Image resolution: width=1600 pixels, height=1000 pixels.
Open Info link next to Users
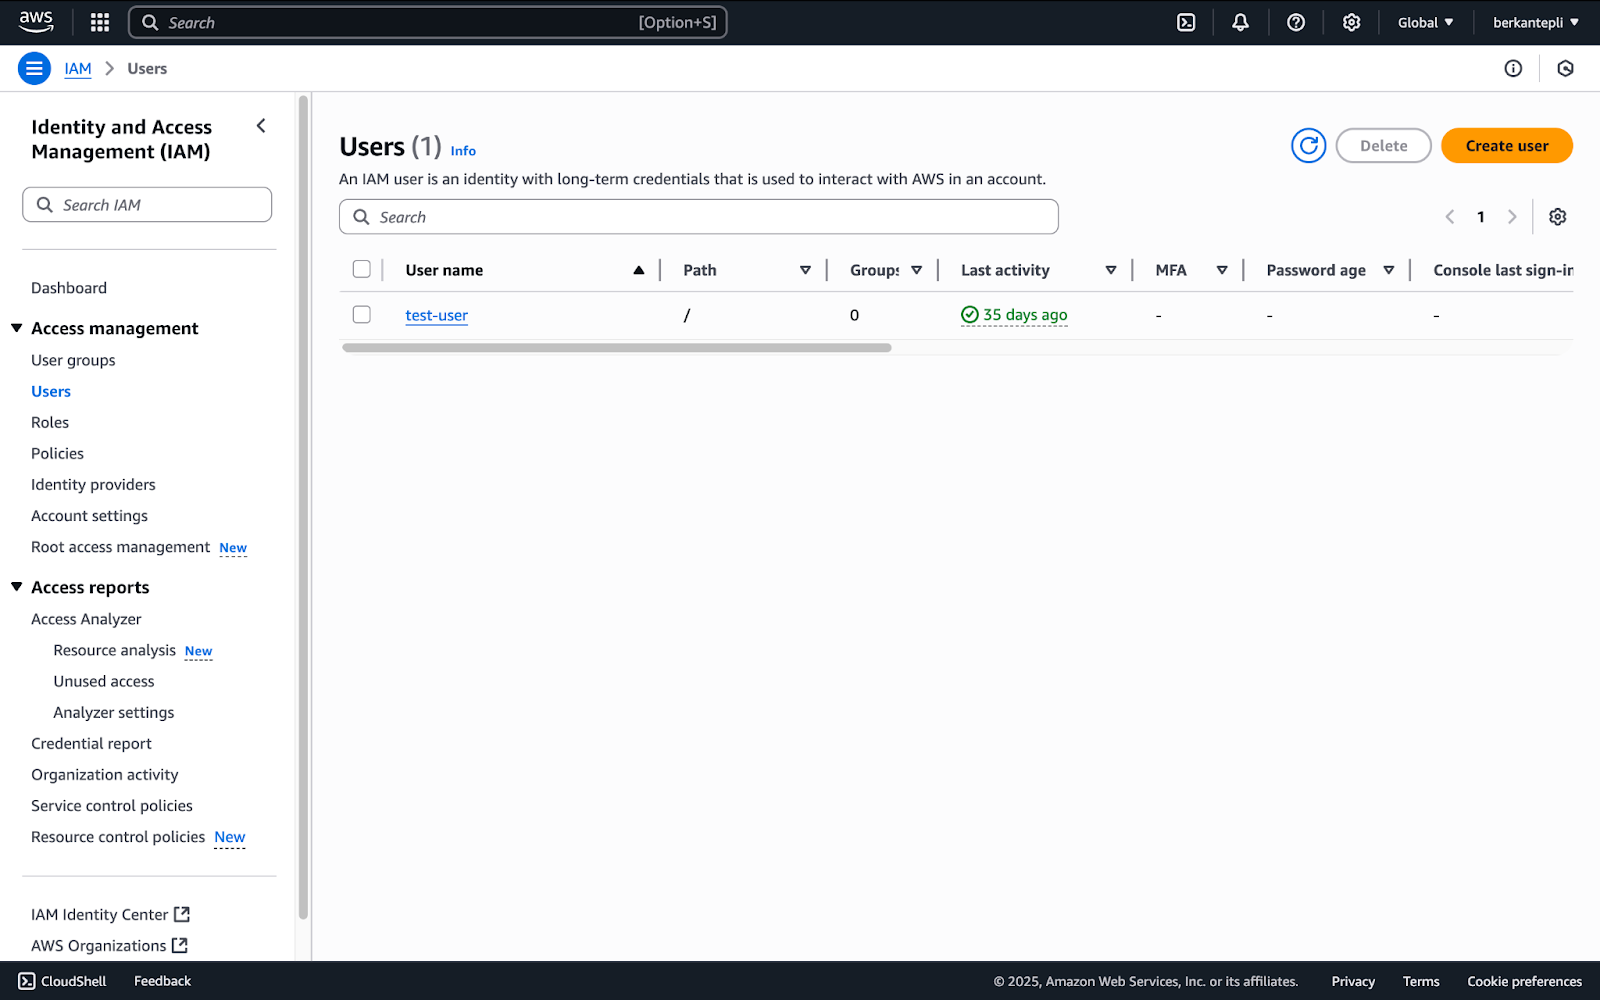(x=463, y=151)
